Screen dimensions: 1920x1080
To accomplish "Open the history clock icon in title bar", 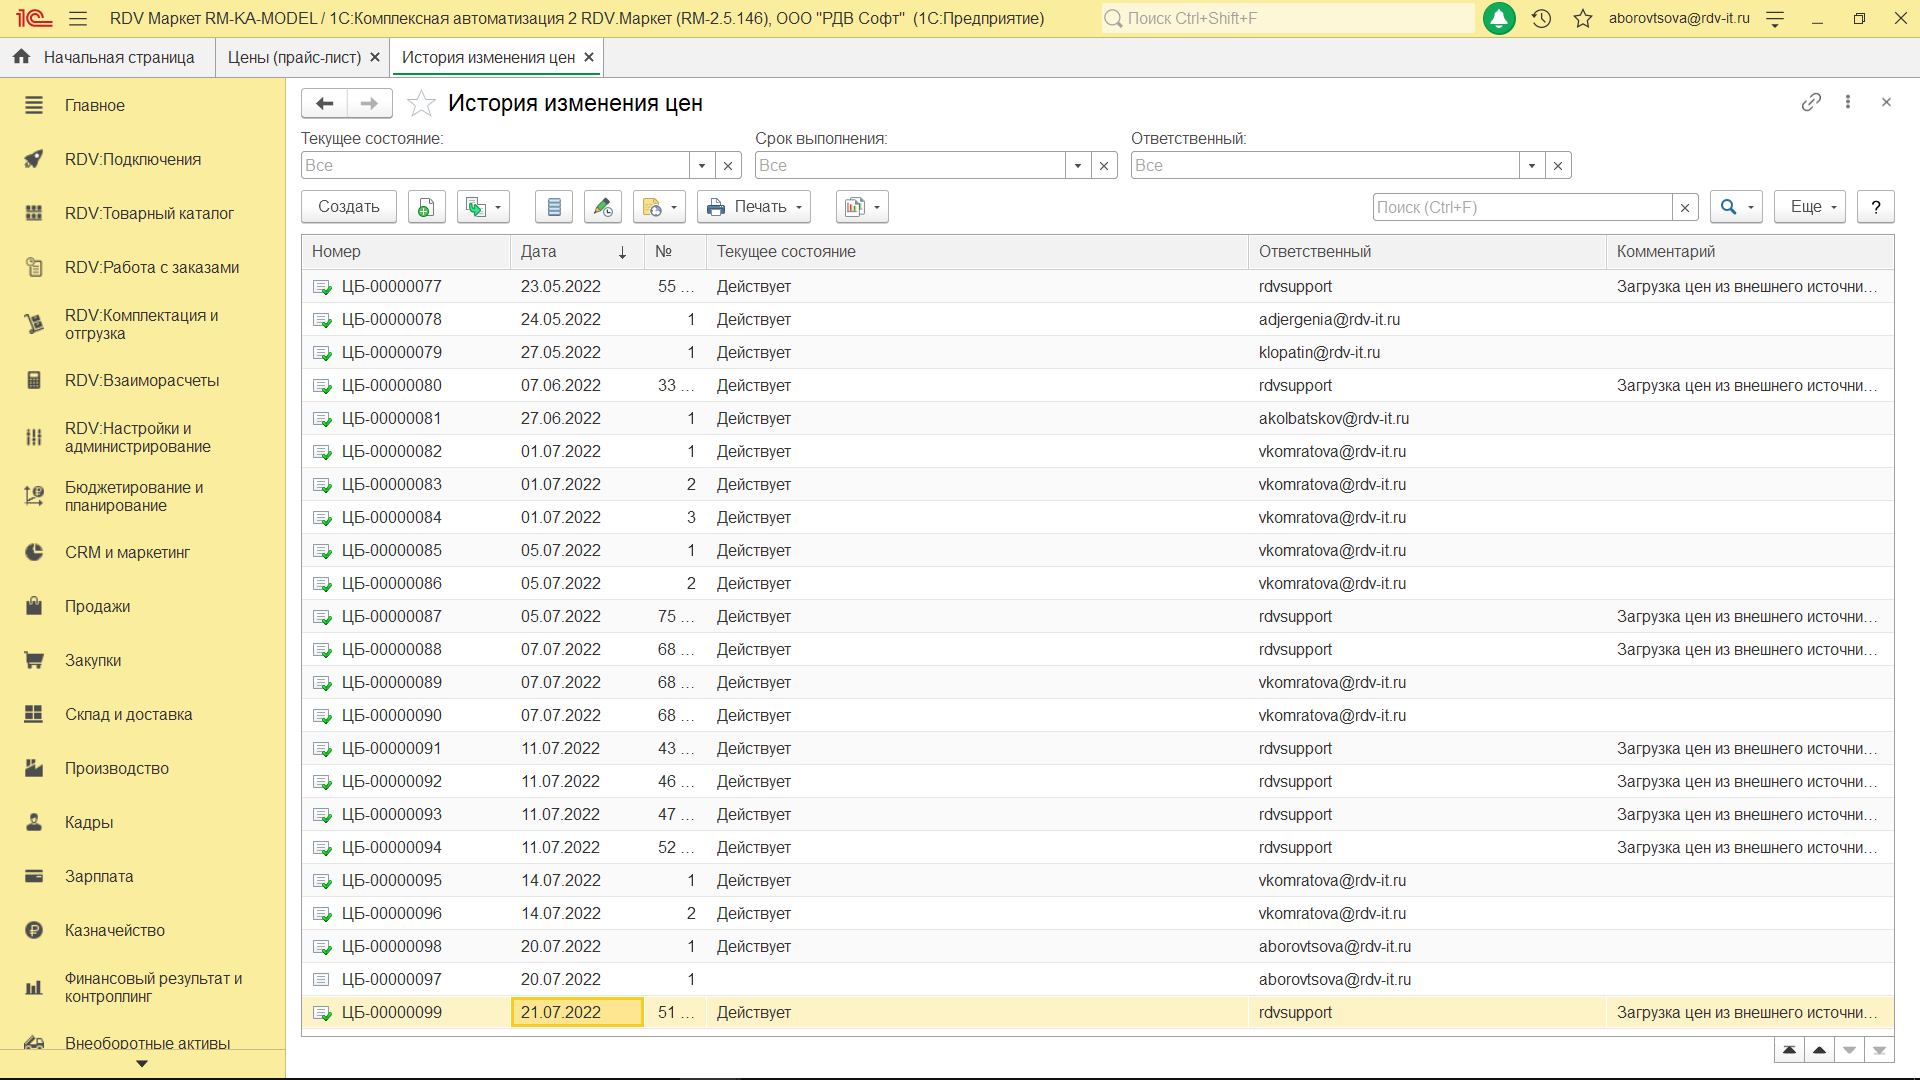I will [1541, 18].
